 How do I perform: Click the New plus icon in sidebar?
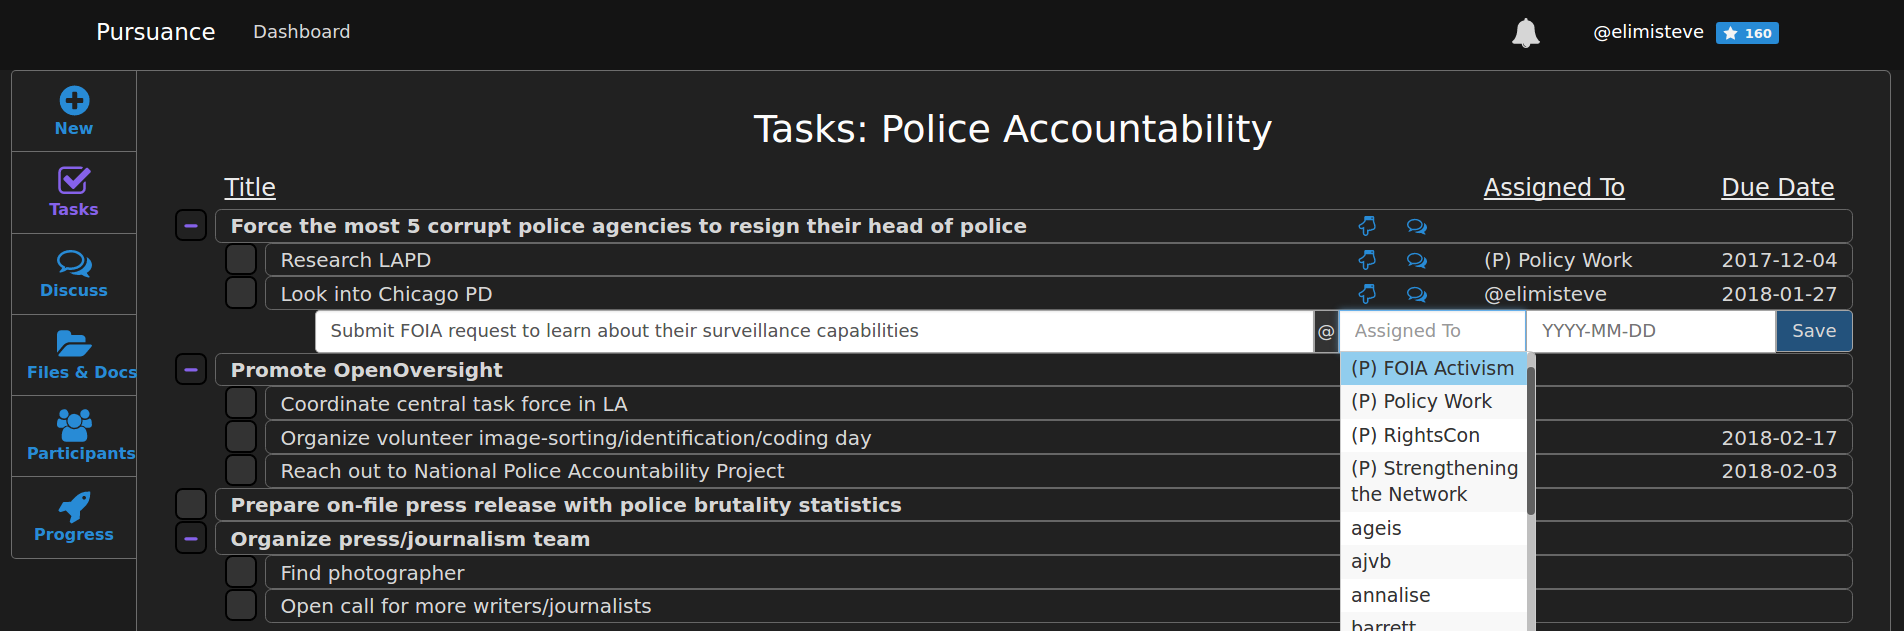pyautogui.click(x=74, y=101)
